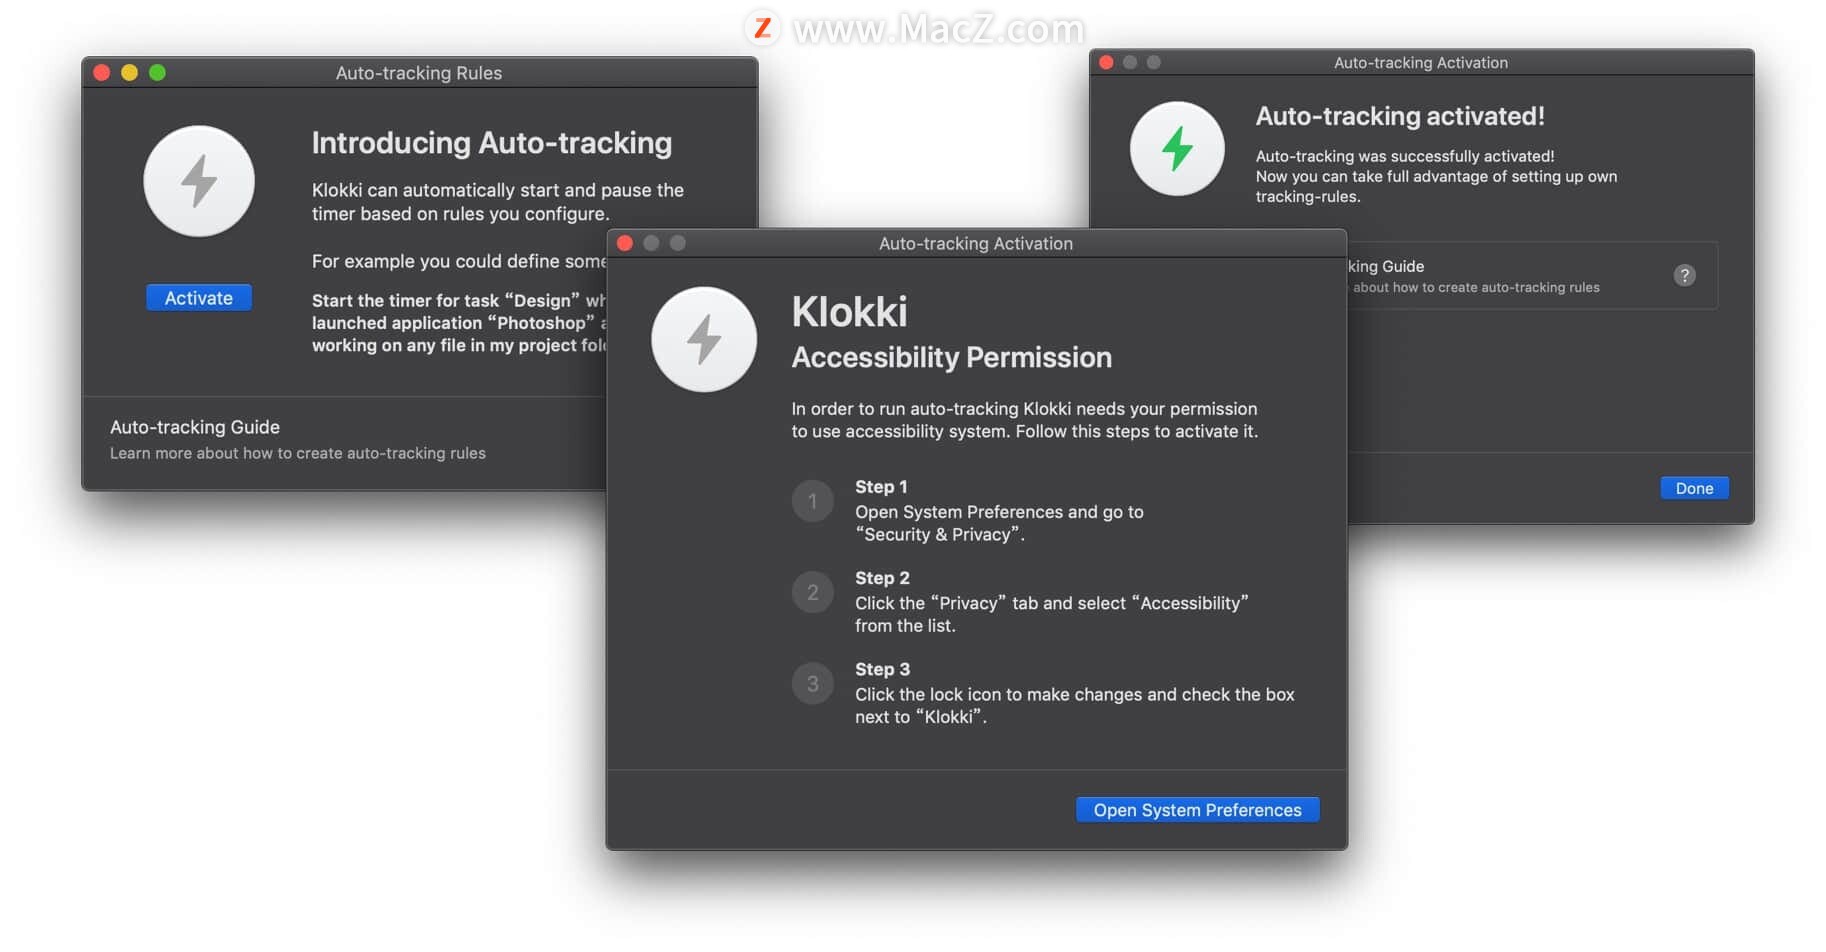Click the lightning icon beside Klokki heading
Viewport: 1826px width, 952px height.
tap(704, 339)
